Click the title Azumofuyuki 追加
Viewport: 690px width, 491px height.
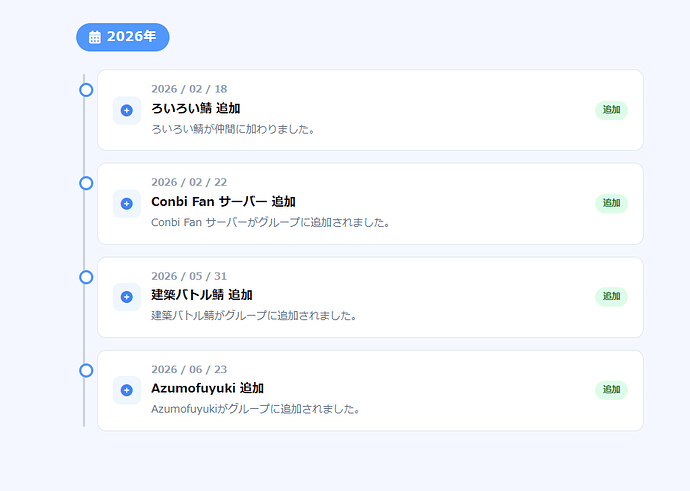click(x=207, y=388)
